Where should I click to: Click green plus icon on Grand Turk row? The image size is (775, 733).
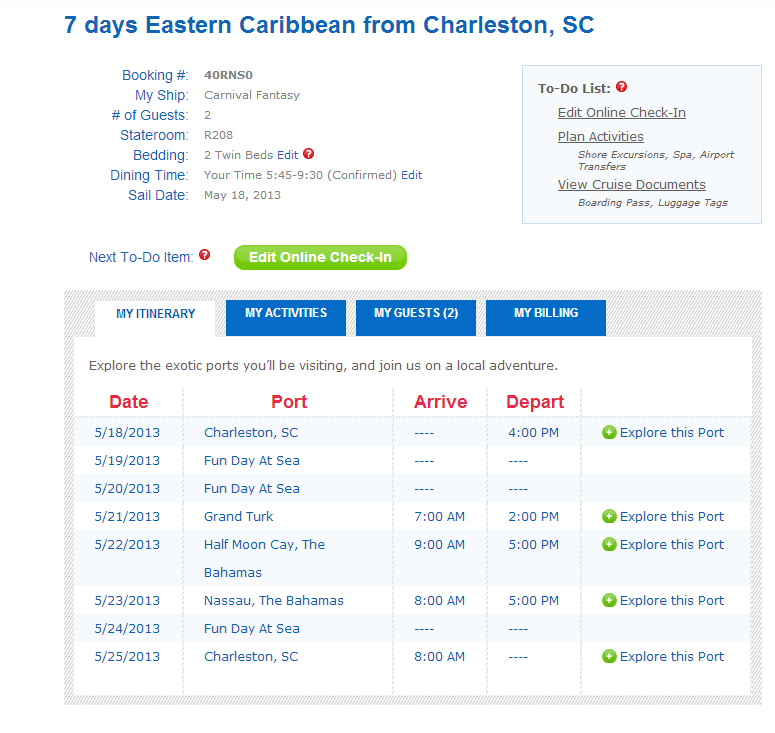[x=609, y=517]
